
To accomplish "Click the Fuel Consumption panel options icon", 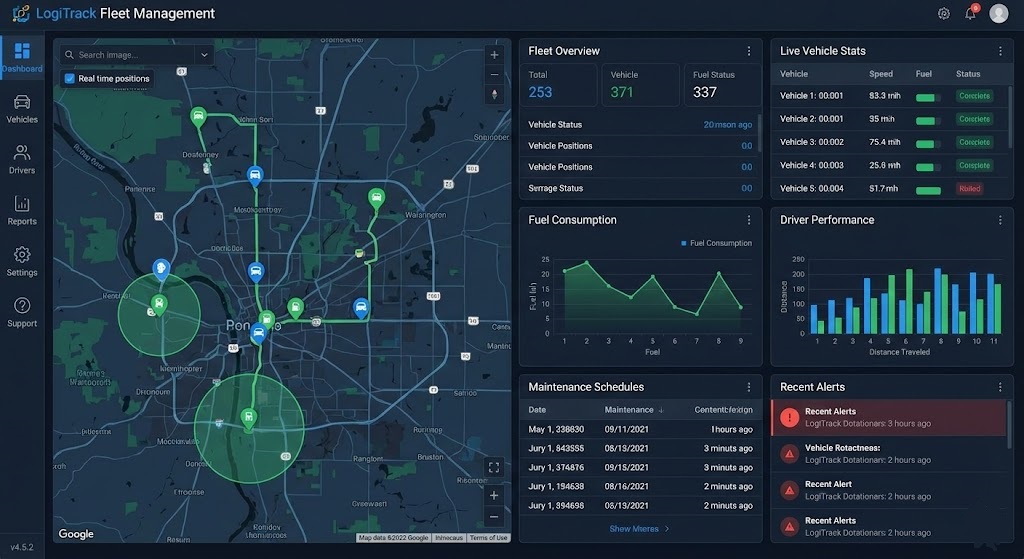I will tap(748, 220).
